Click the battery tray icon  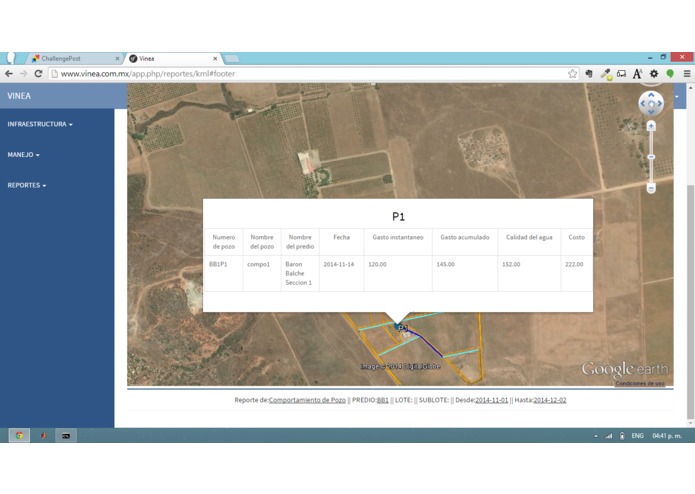tap(622, 436)
